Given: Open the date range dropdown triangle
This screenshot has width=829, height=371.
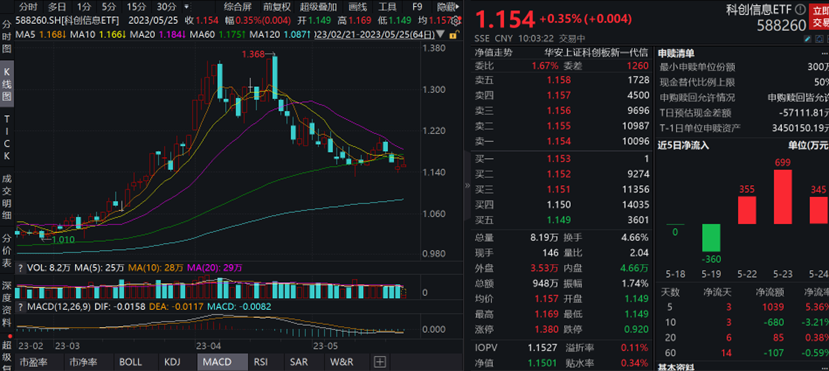Looking at the screenshot, I should click(440, 34).
